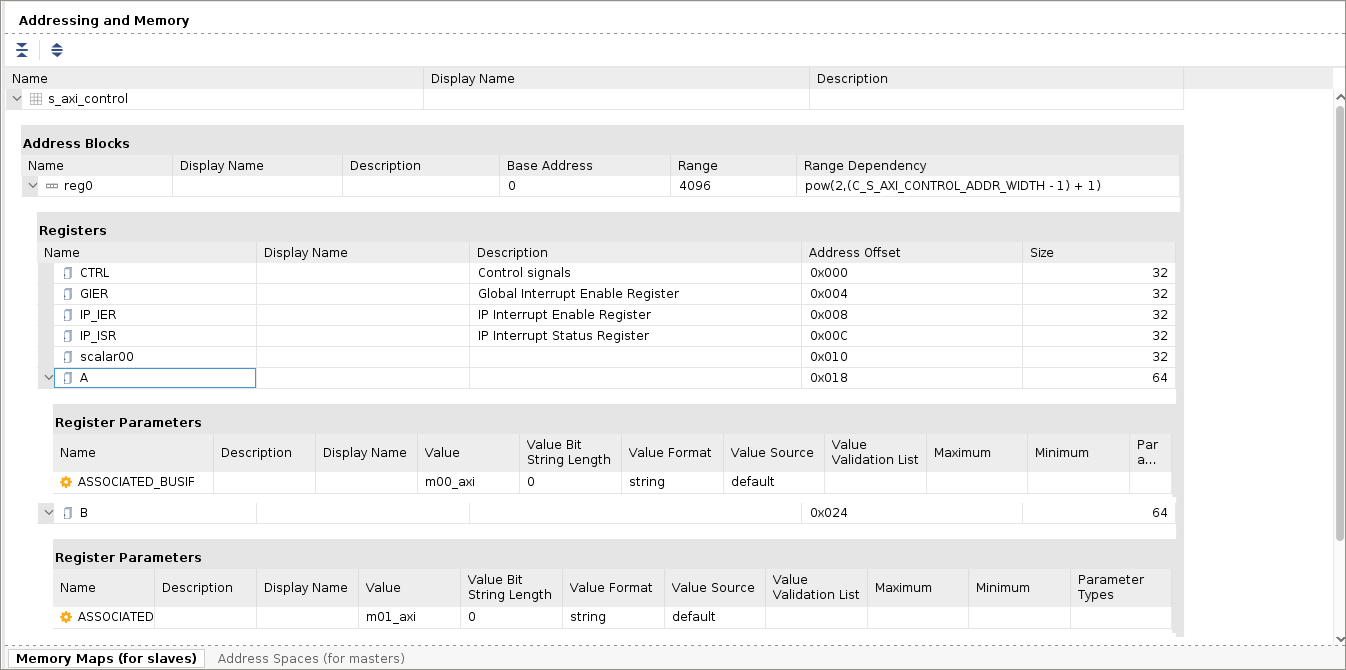Collapse register B parameters
1346x670 pixels.
(x=48, y=513)
